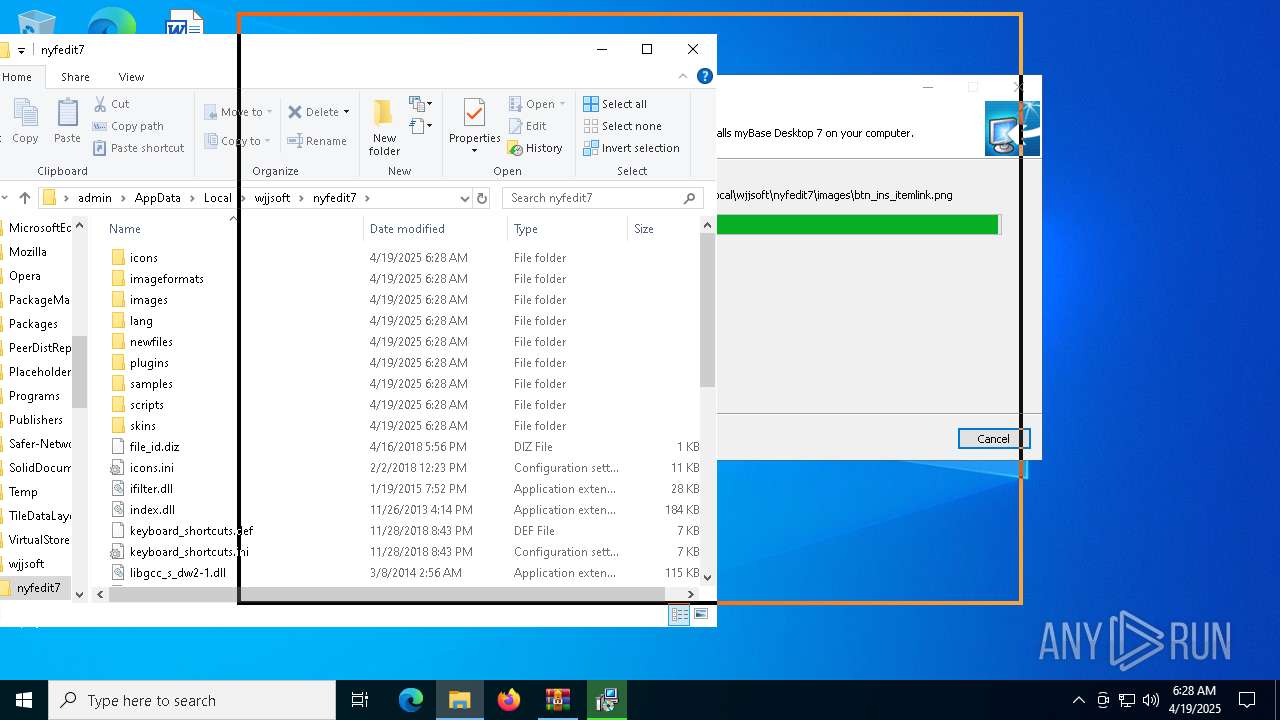Click Select all in ribbon
Screen dimensions: 1280x720
pyautogui.click(x=615, y=104)
